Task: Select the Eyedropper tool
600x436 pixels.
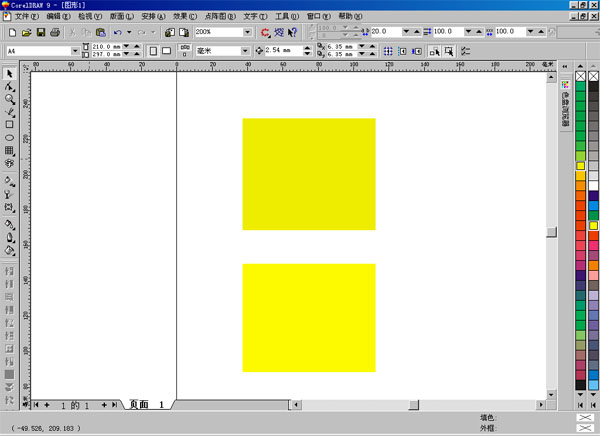Action: [x=10, y=224]
